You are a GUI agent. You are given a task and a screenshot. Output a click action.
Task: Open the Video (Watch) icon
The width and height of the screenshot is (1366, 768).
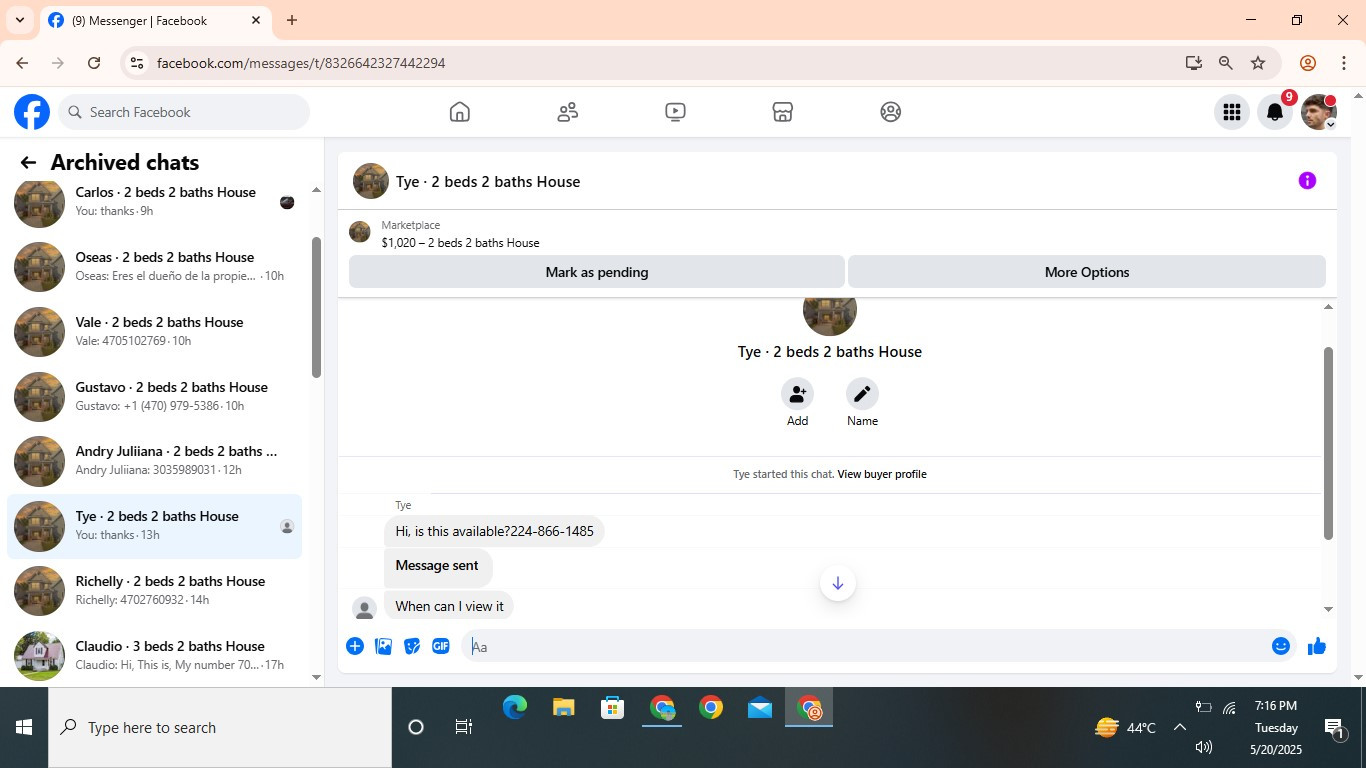tap(675, 112)
